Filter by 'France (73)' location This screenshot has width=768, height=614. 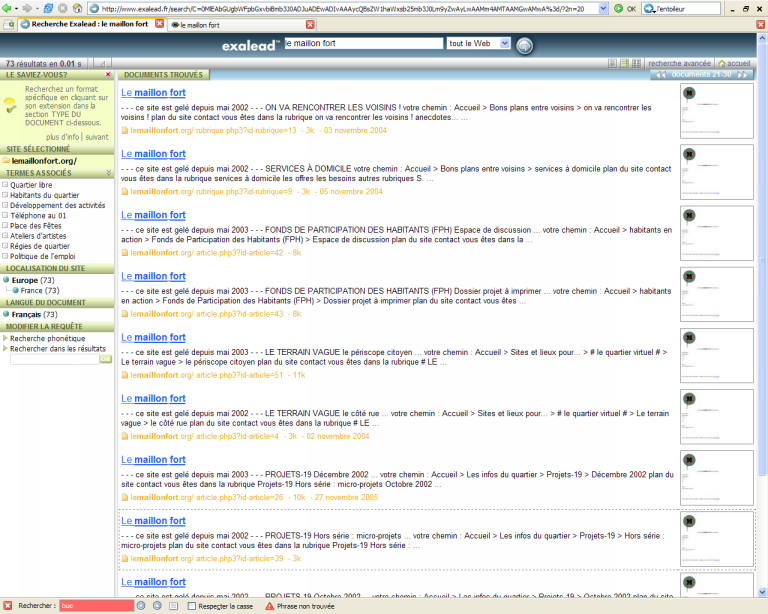39,290
